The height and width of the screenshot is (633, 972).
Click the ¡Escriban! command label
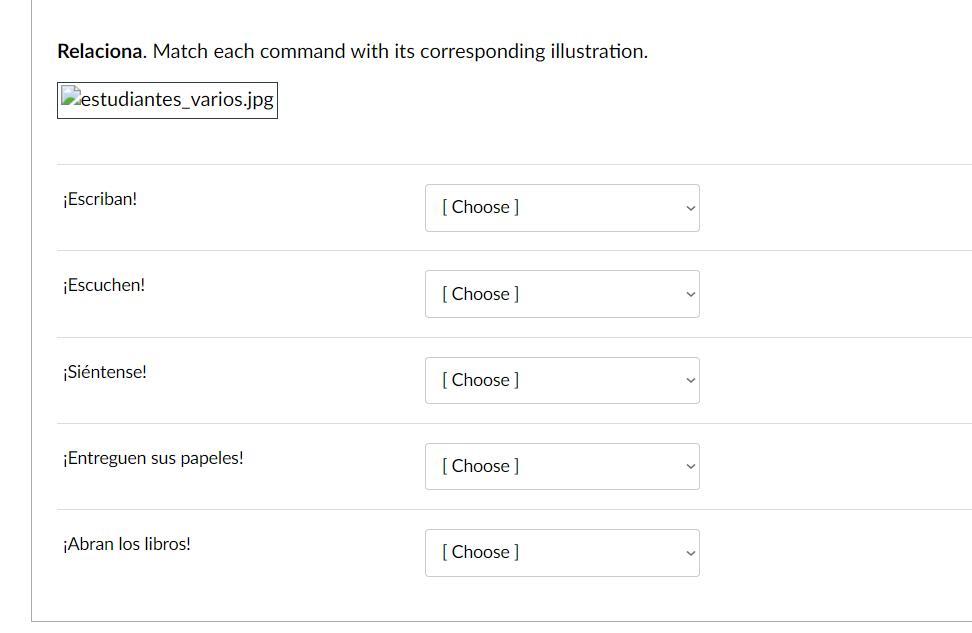[100, 199]
